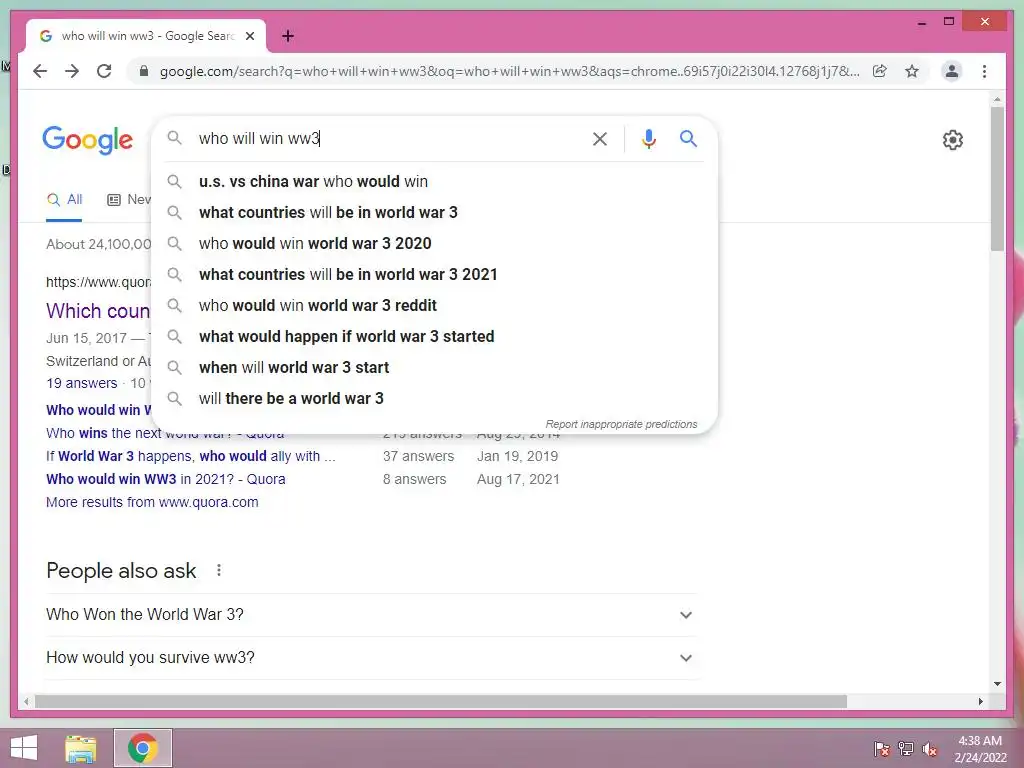Viewport: 1024px width, 768px height.
Task: Bookmark this page with the star icon
Action: (x=912, y=71)
